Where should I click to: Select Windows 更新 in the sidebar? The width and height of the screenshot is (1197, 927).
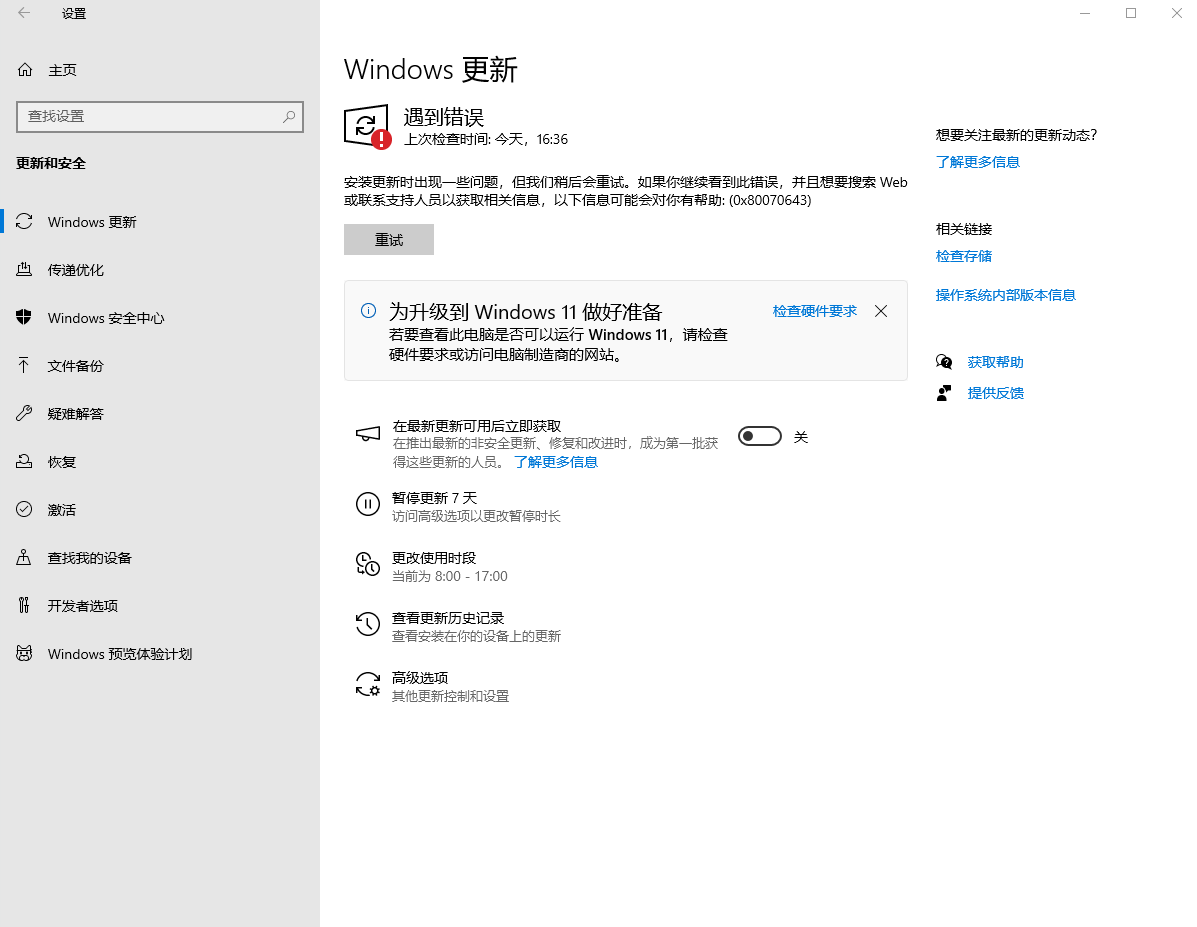click(160, 221)
